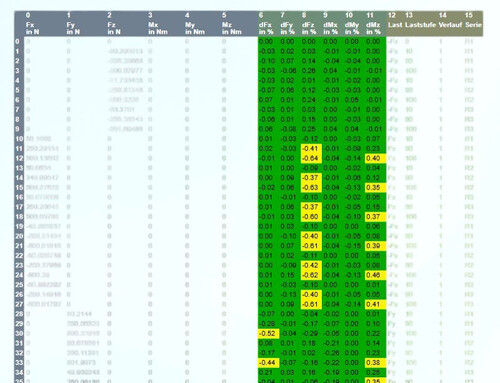This screenshot has height=383, width=500.
Task: Click yellow cell -0.44 in row 33
Action: [268, 363]
